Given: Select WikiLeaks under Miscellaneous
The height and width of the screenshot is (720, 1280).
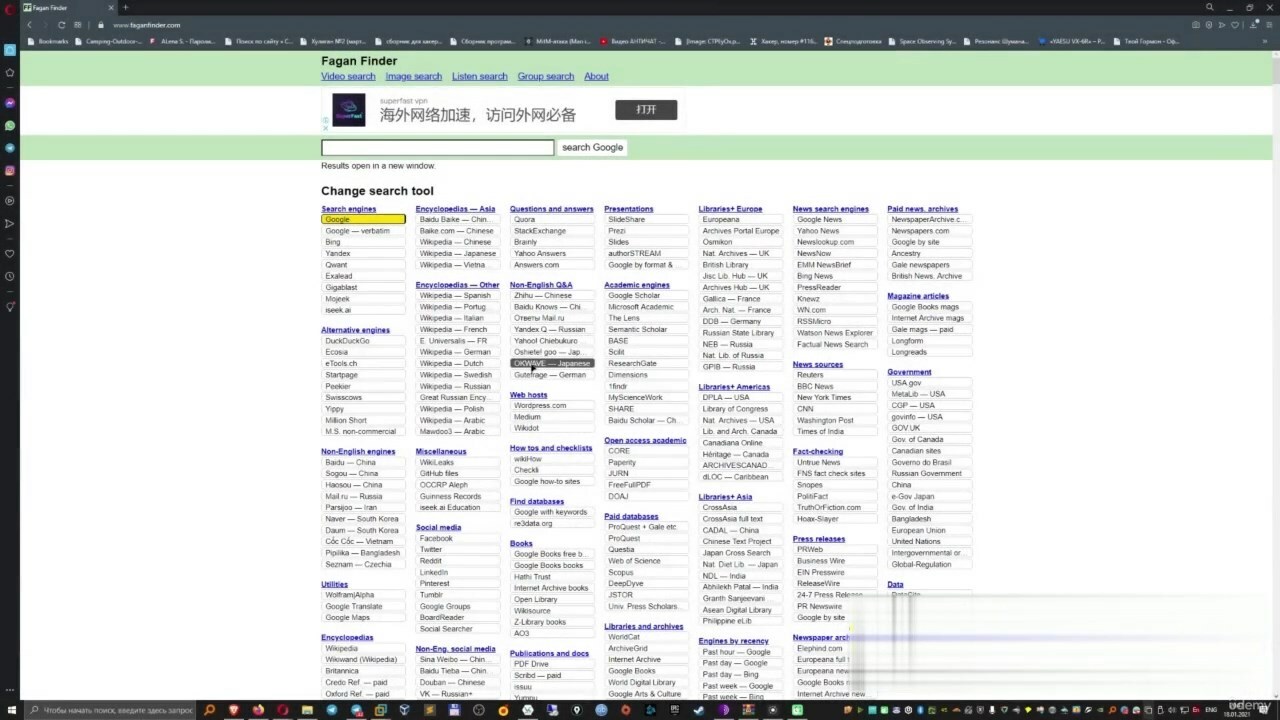Looking at the screenshot, I should (x=458, y=462).
